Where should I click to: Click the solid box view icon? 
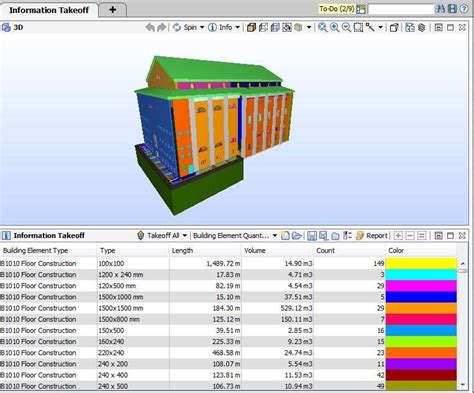[x=251, y=27]
